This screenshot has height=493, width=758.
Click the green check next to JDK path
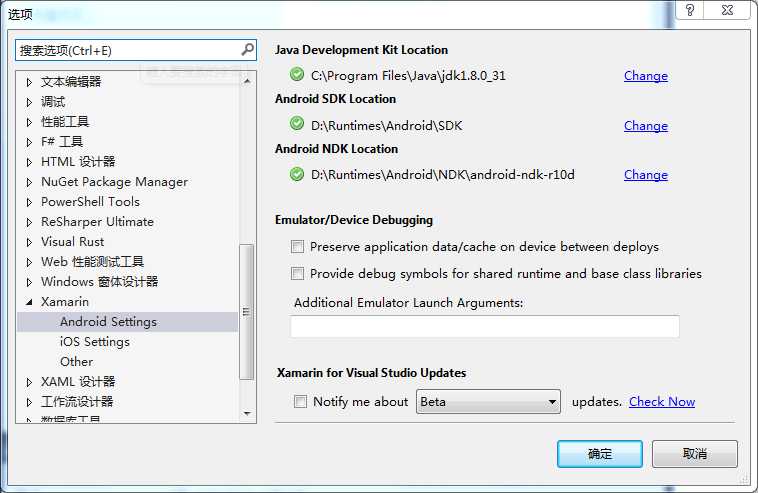[x=296, y=74]
